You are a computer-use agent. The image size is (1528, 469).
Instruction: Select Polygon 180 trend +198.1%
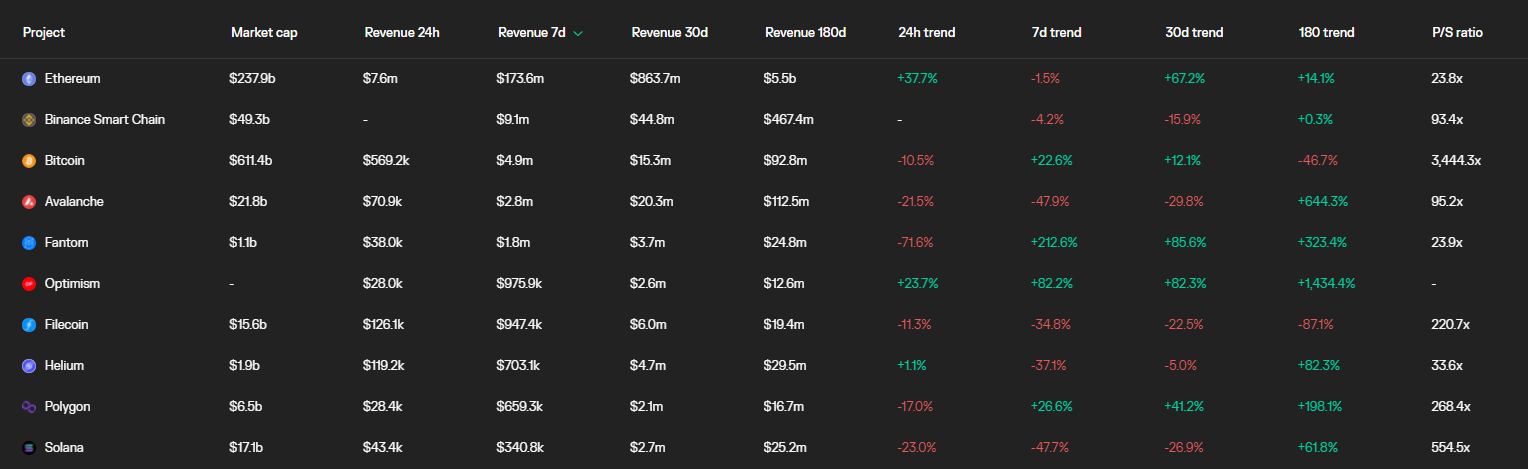pyautogui.click(x=1320, y=406)
